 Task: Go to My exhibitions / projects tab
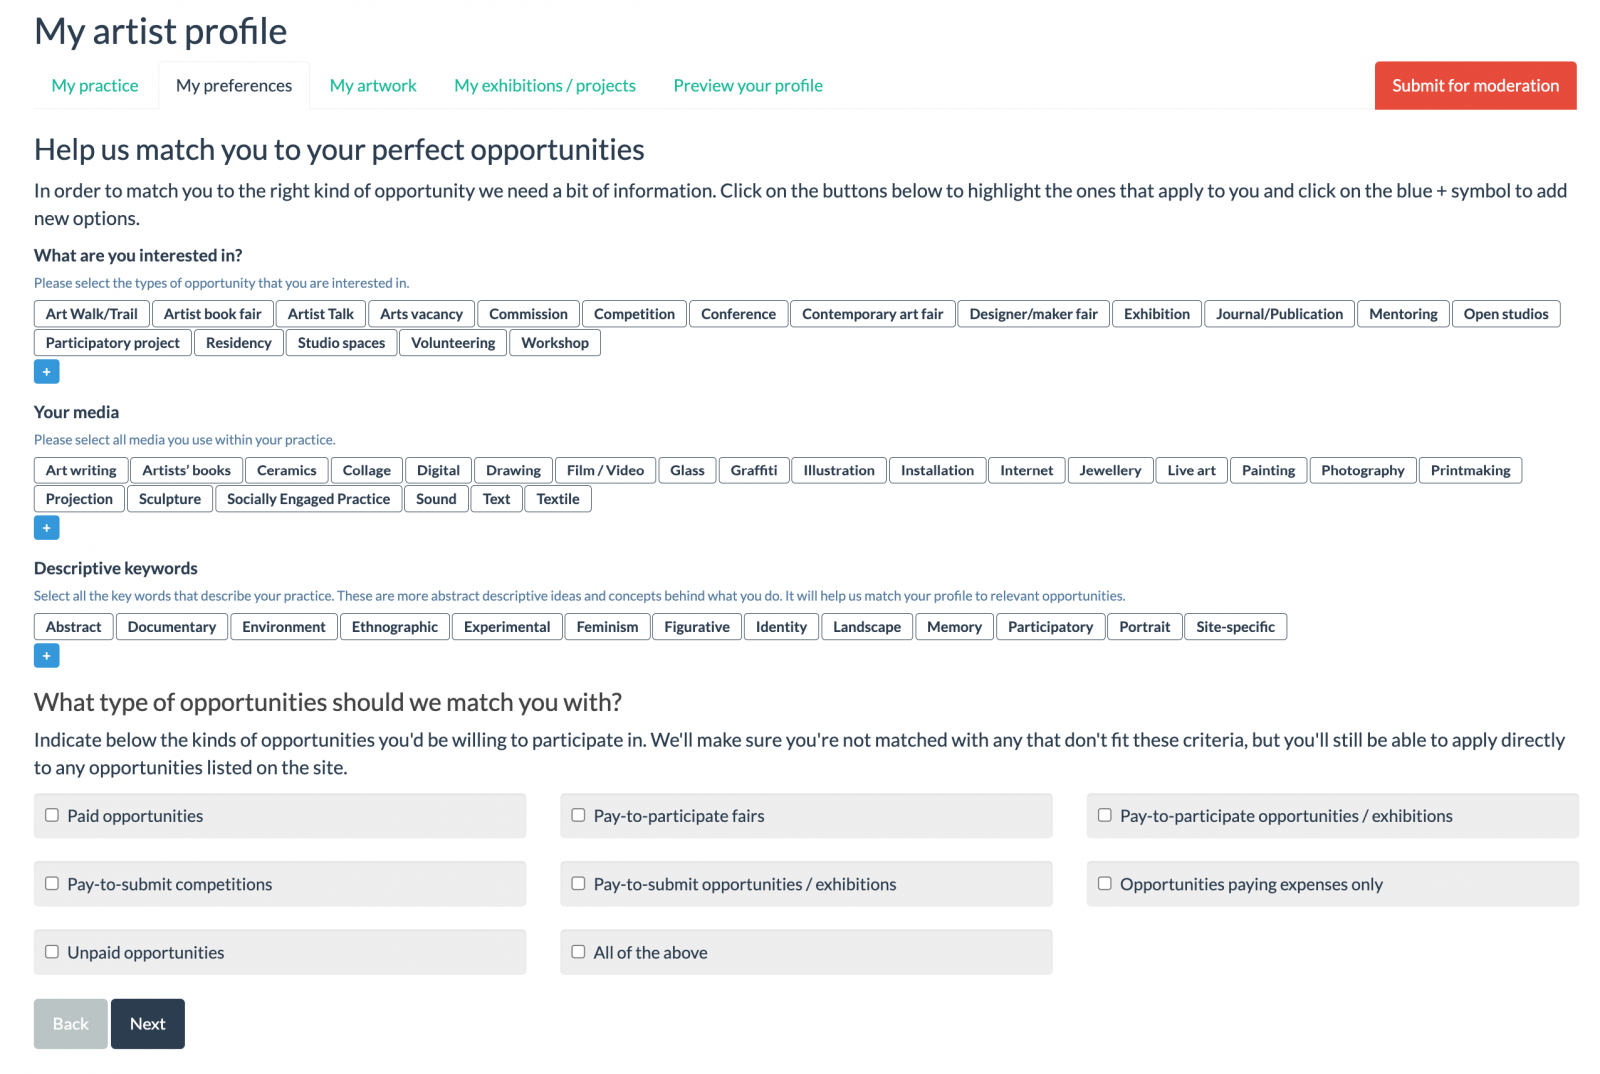(x=545, y=86)
